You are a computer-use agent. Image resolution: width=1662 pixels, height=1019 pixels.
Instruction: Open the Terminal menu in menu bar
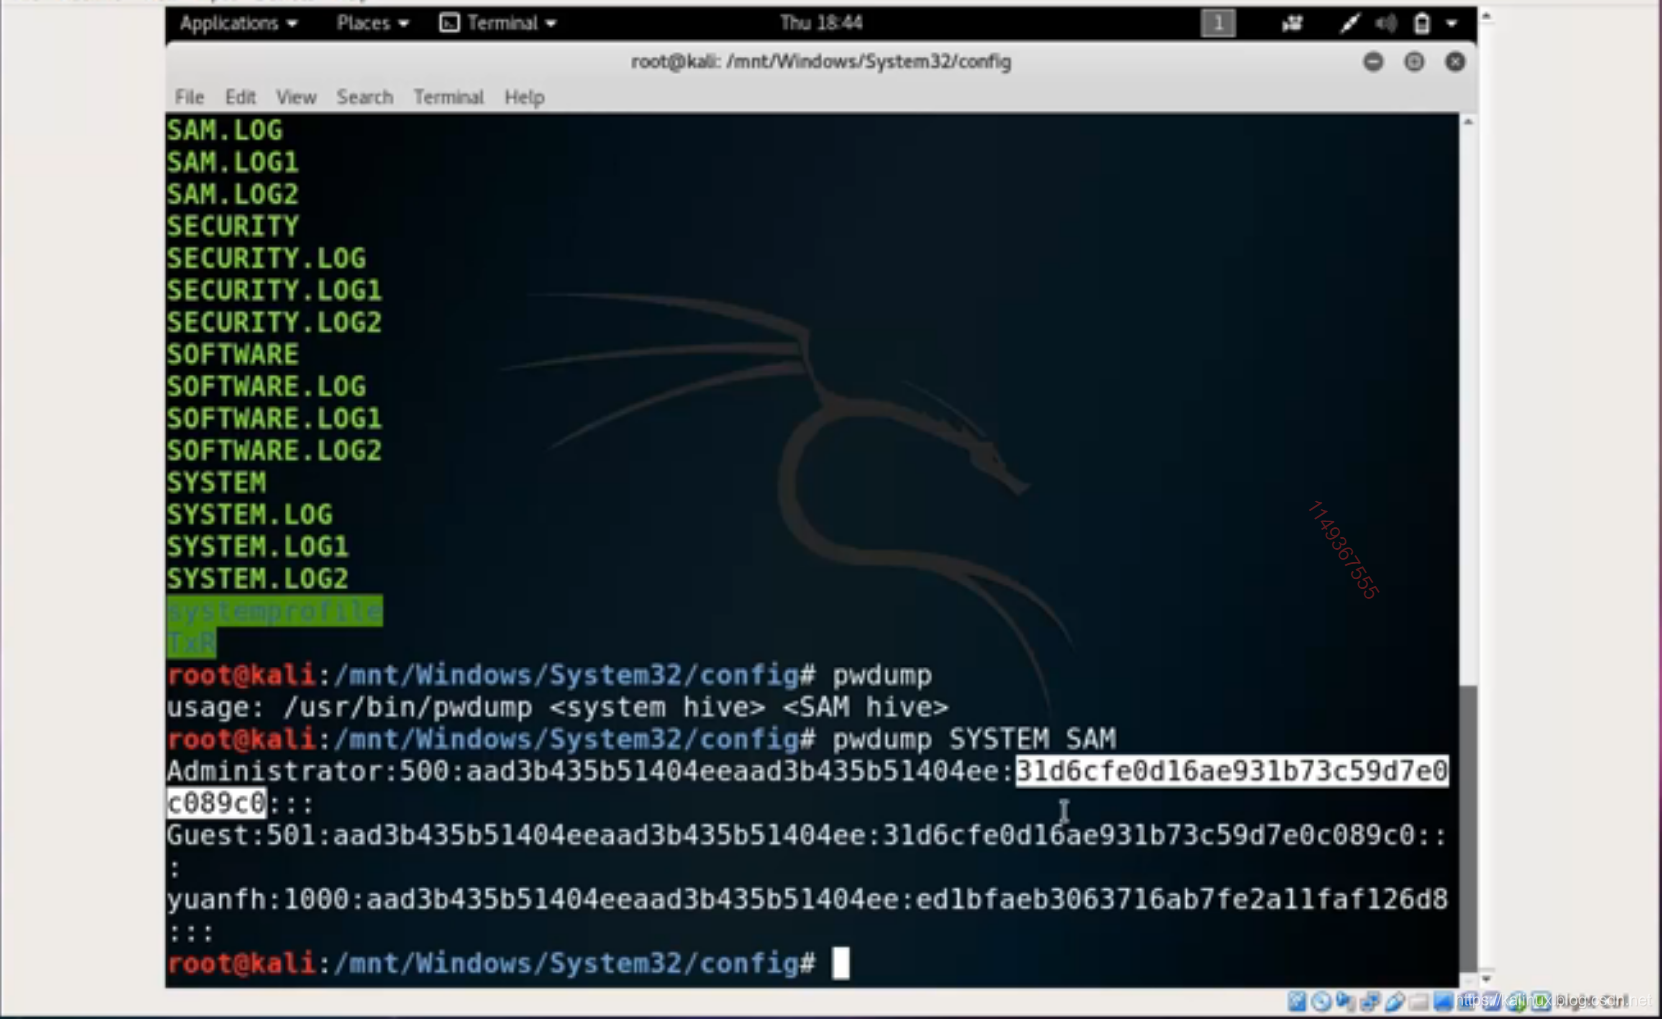(x=449, y=97)
